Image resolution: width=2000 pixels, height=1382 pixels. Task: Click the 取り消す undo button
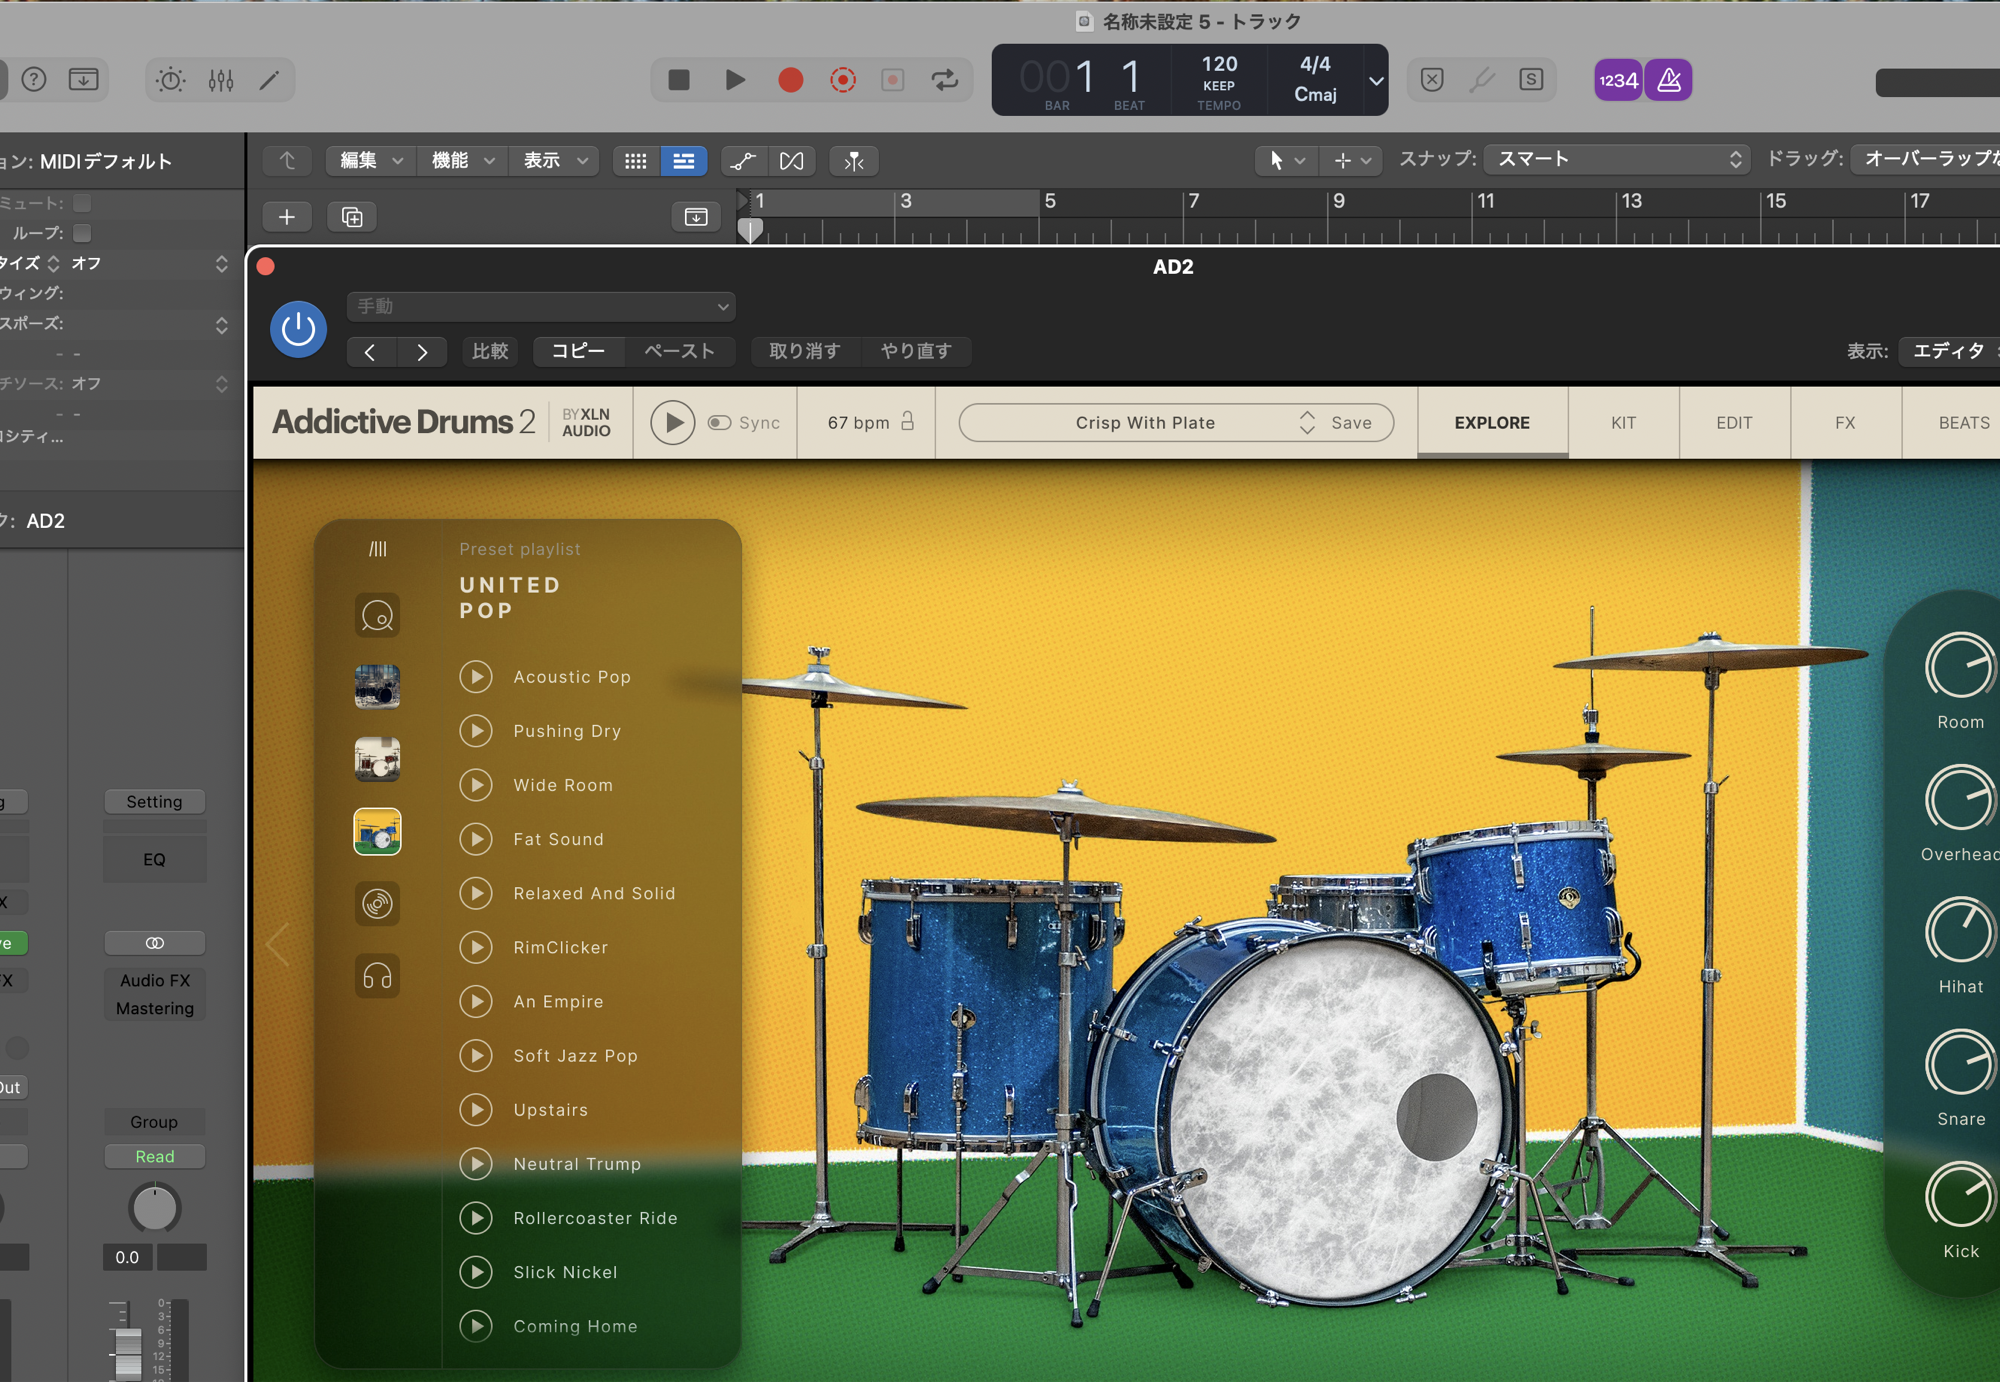pyautogui.click(x=805, y=352)
